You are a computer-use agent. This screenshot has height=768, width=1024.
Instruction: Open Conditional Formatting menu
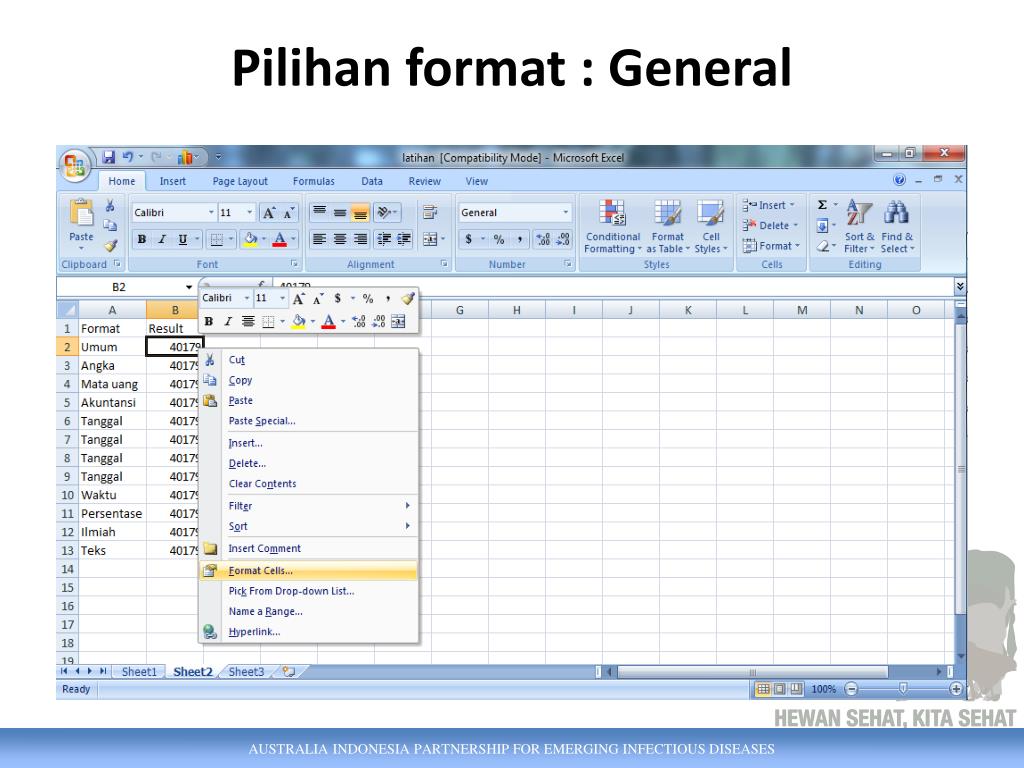tap(613, 227)
